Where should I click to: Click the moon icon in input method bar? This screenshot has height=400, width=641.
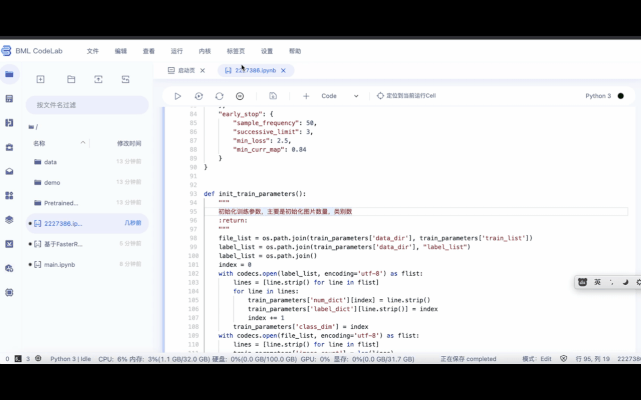click(x=625, y=282)
